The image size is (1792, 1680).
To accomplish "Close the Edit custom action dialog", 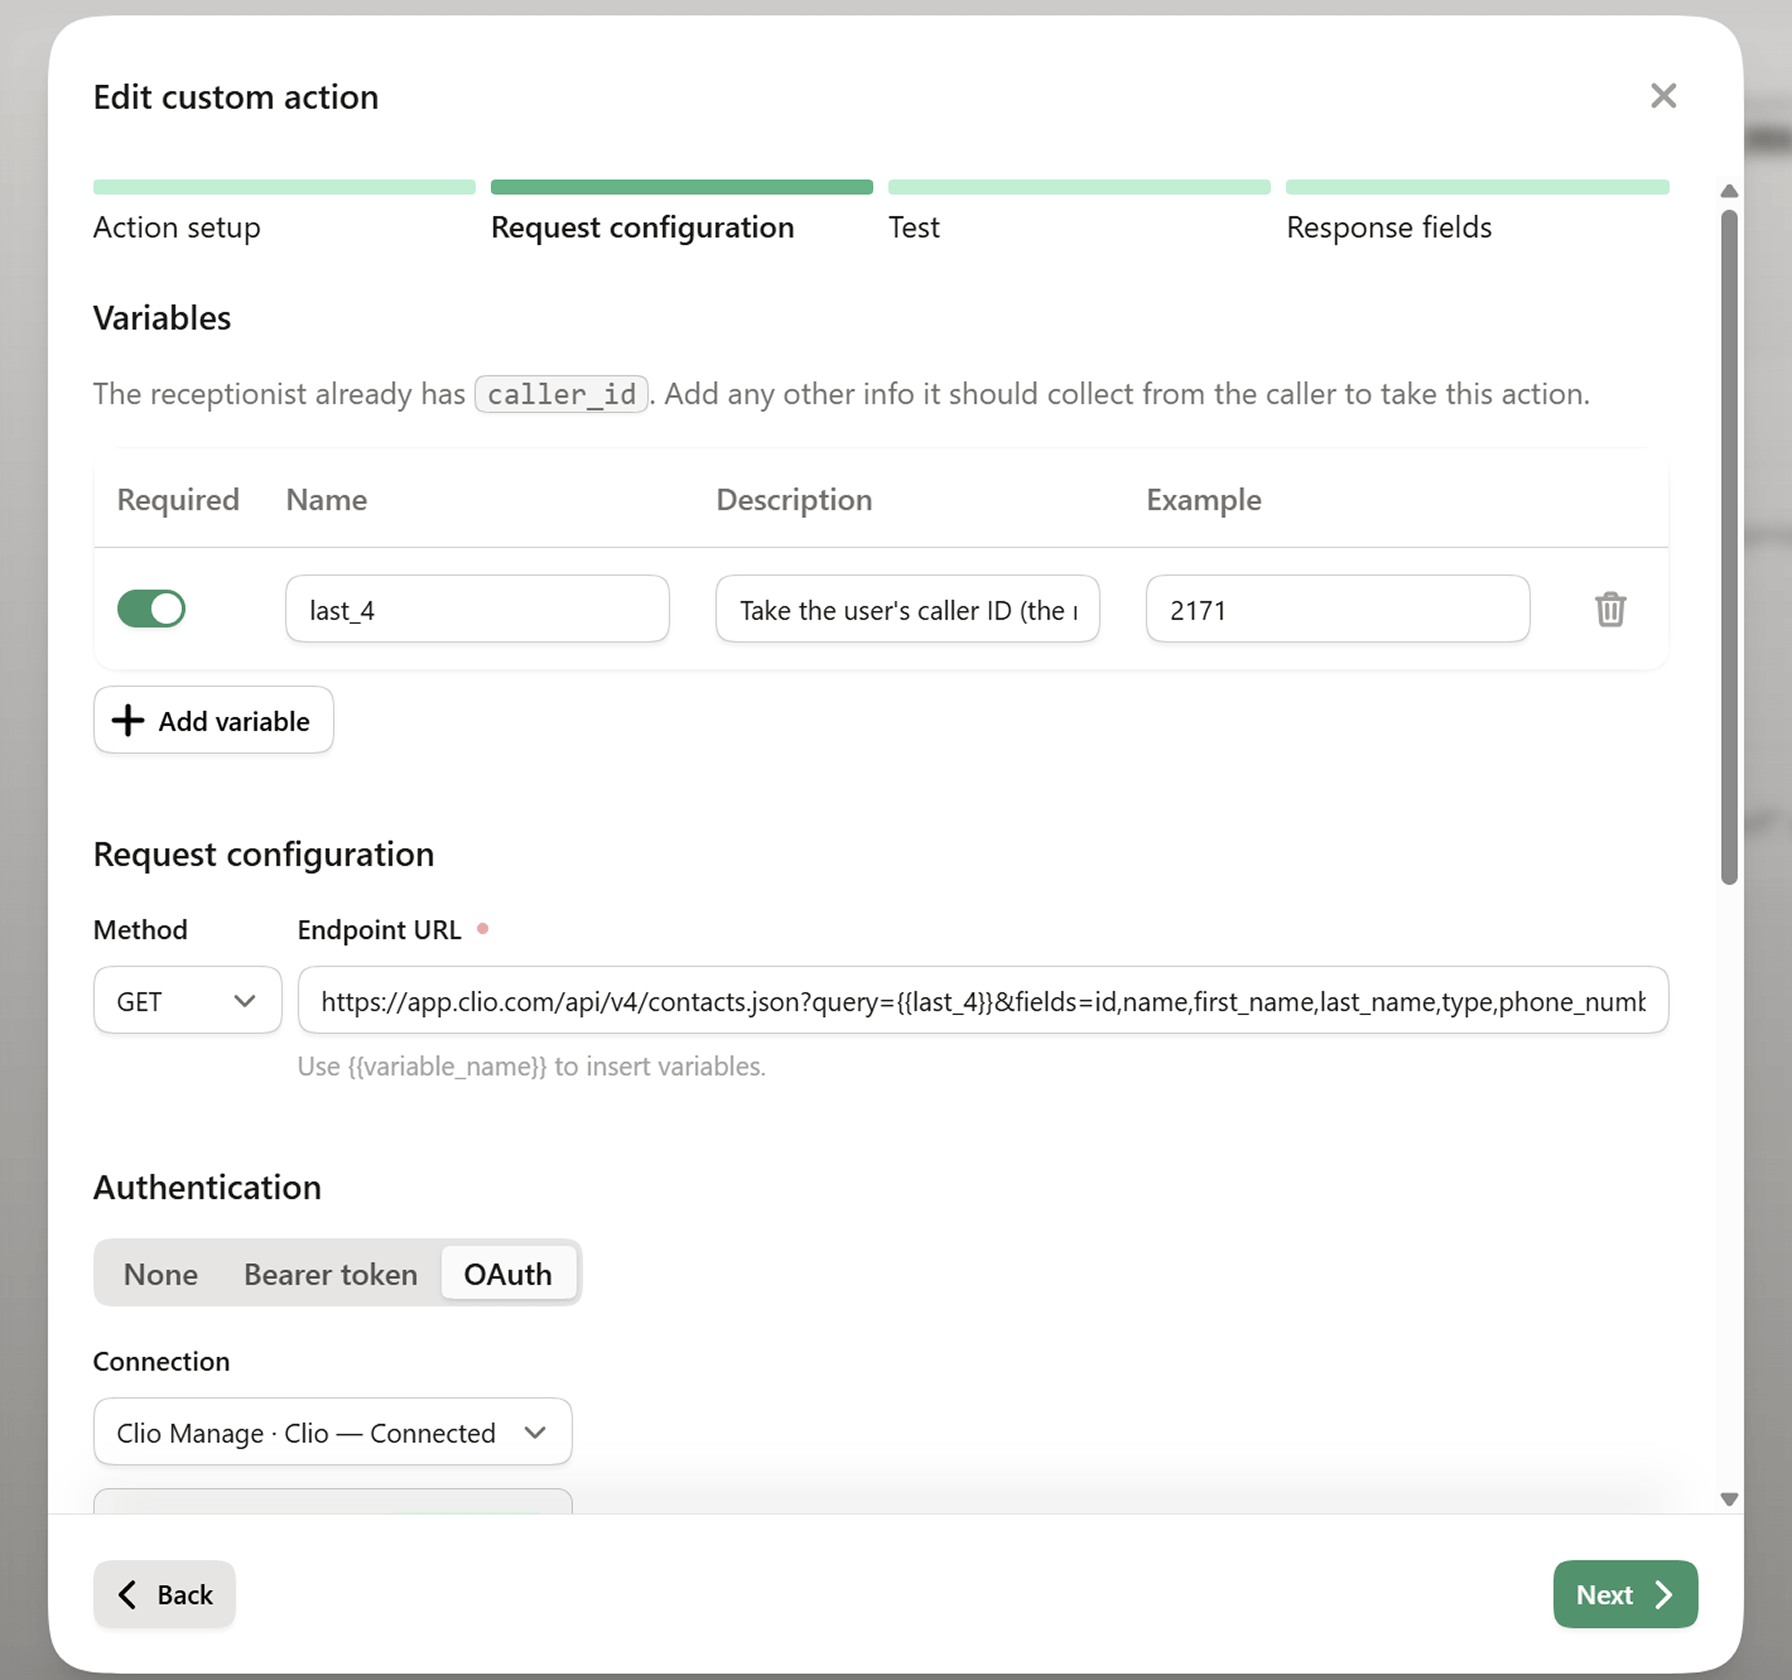I will [x=1663, y=96].
